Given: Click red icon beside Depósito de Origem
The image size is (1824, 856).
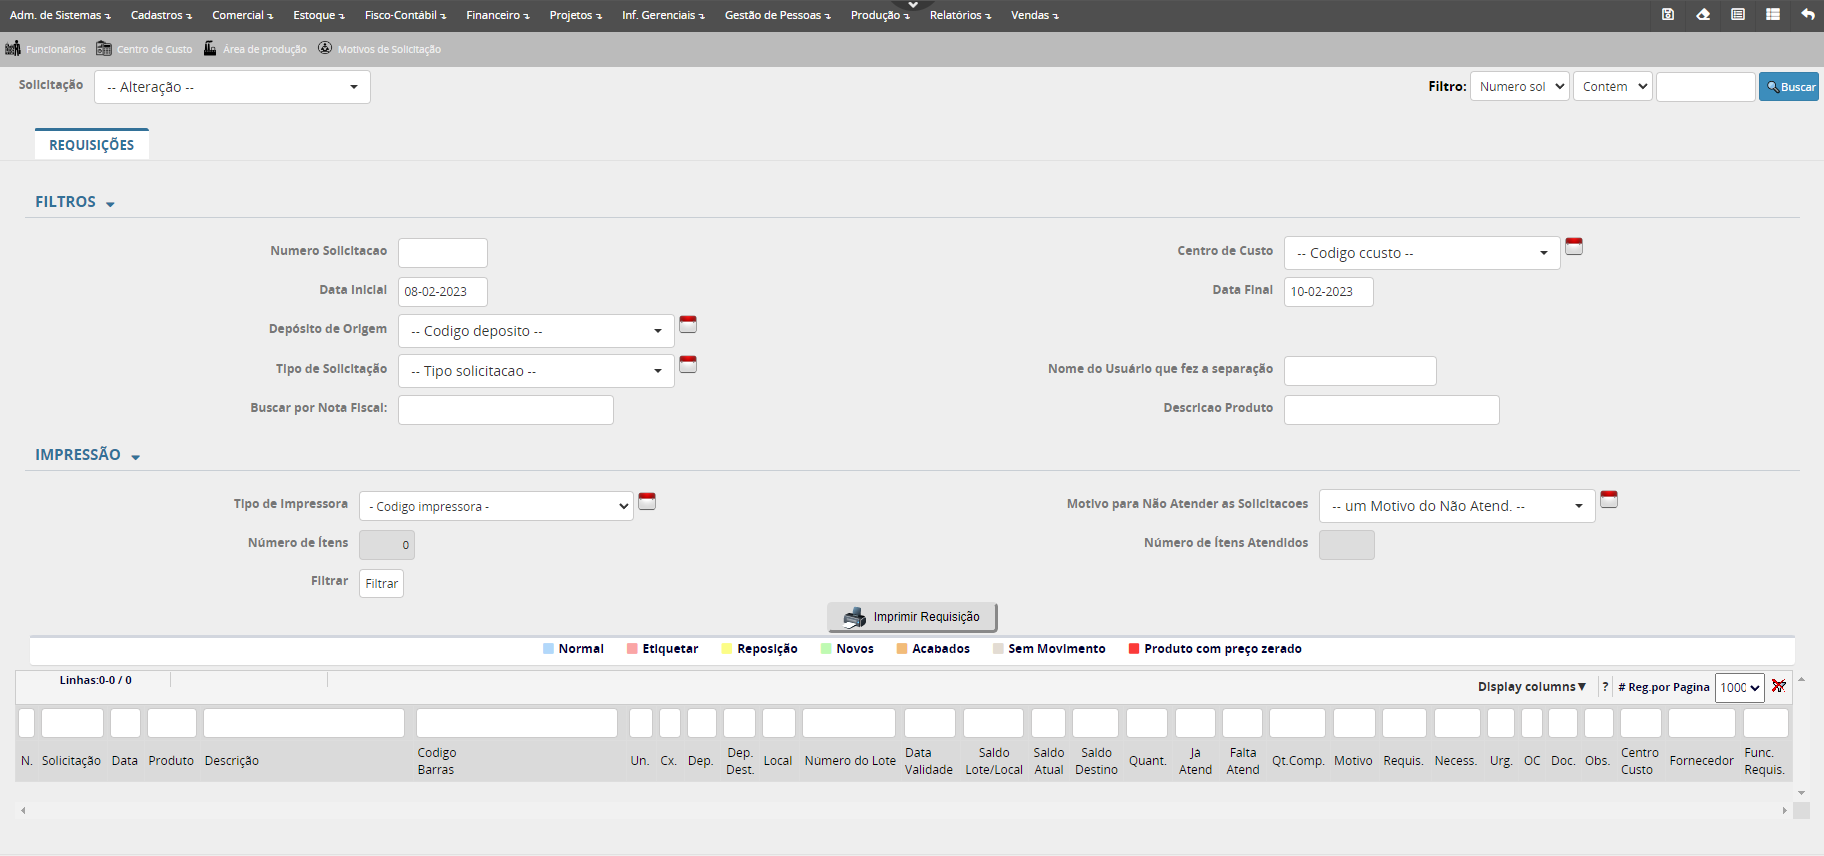Looking at the screenshot, I should pos(688,325).
